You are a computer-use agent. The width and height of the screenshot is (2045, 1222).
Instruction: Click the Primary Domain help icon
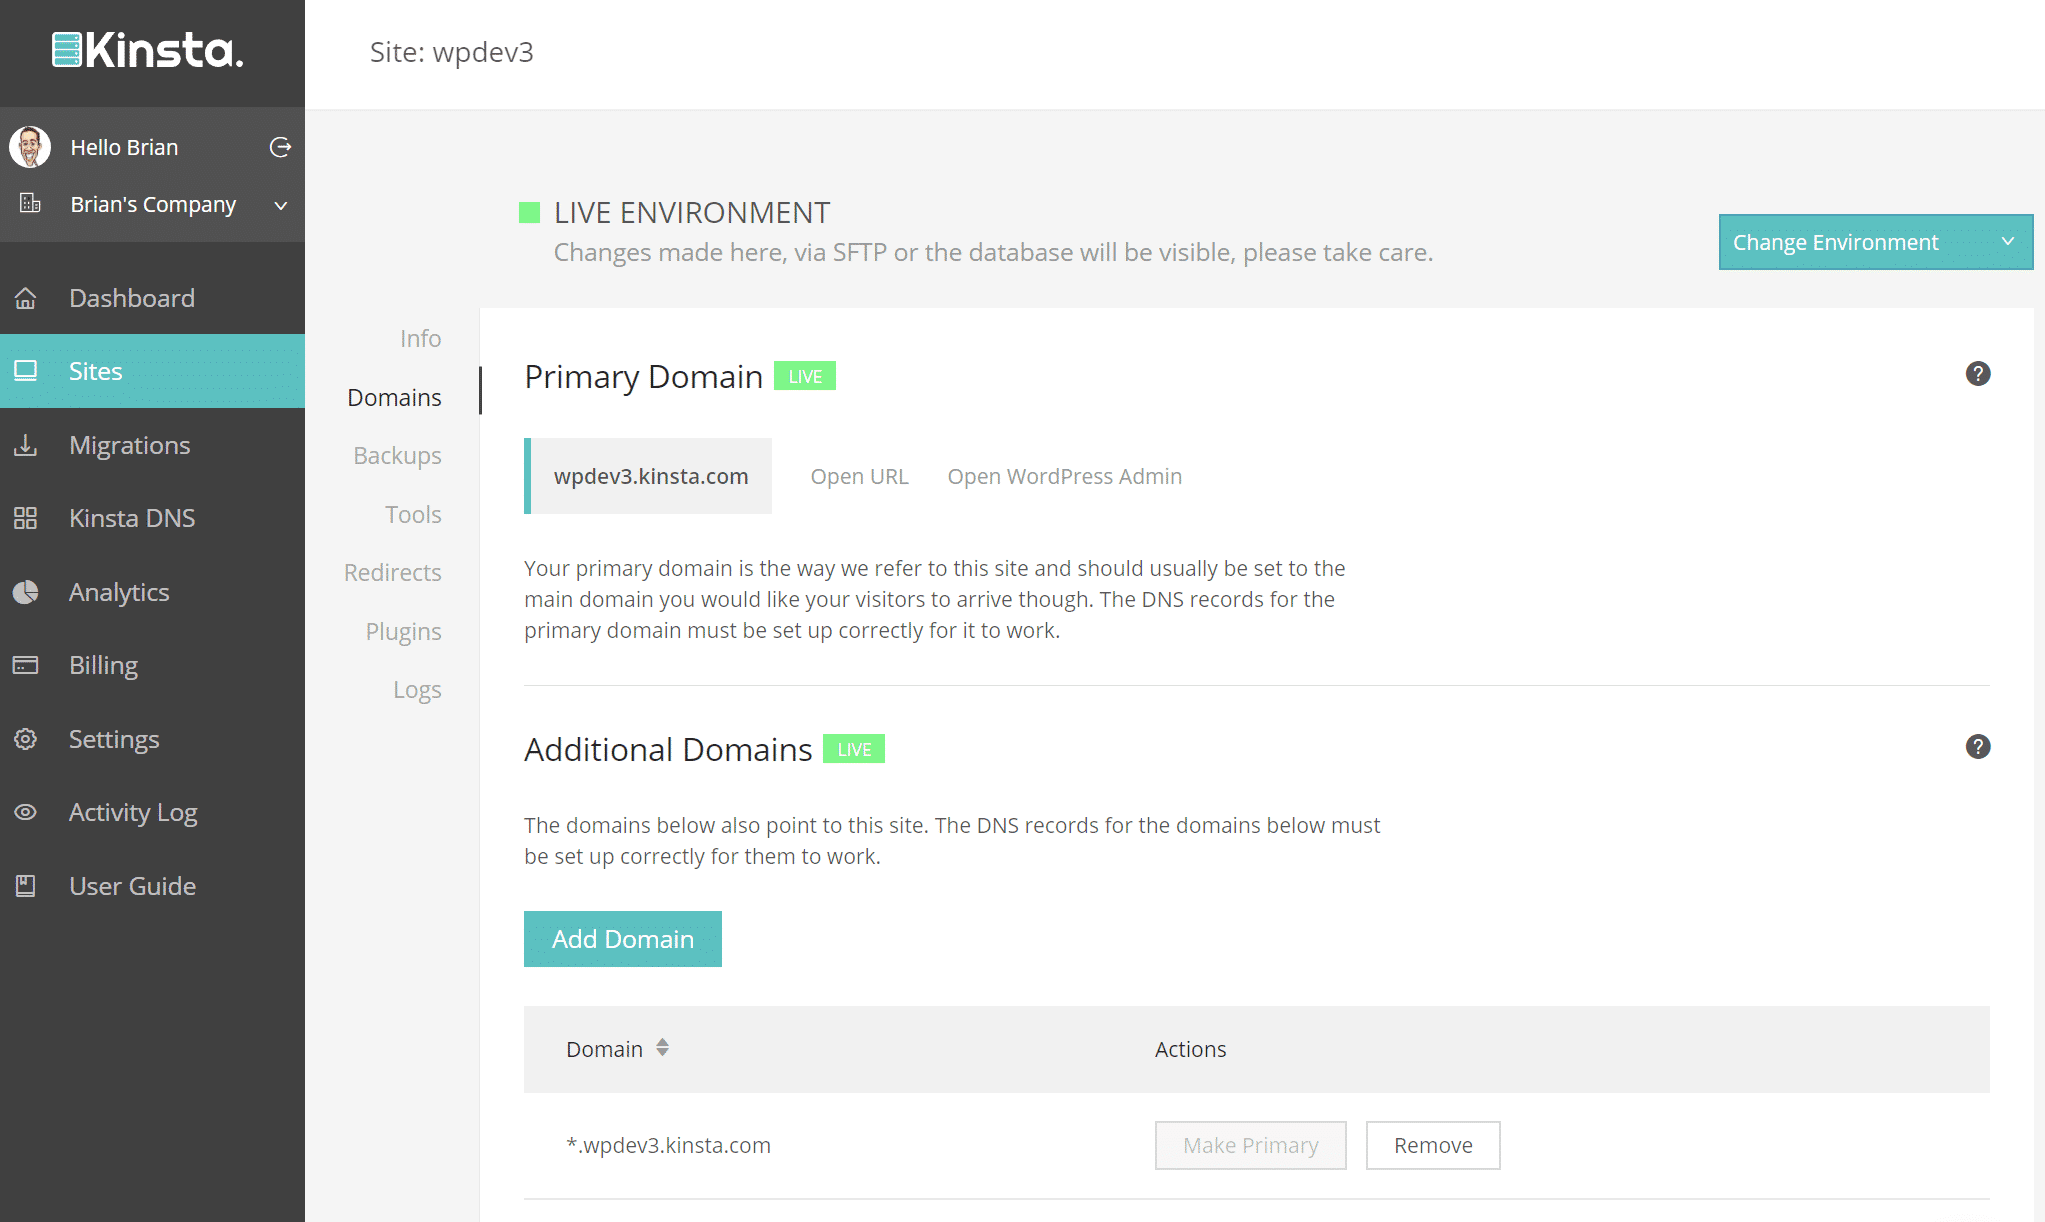click(x=1977, y=374)
